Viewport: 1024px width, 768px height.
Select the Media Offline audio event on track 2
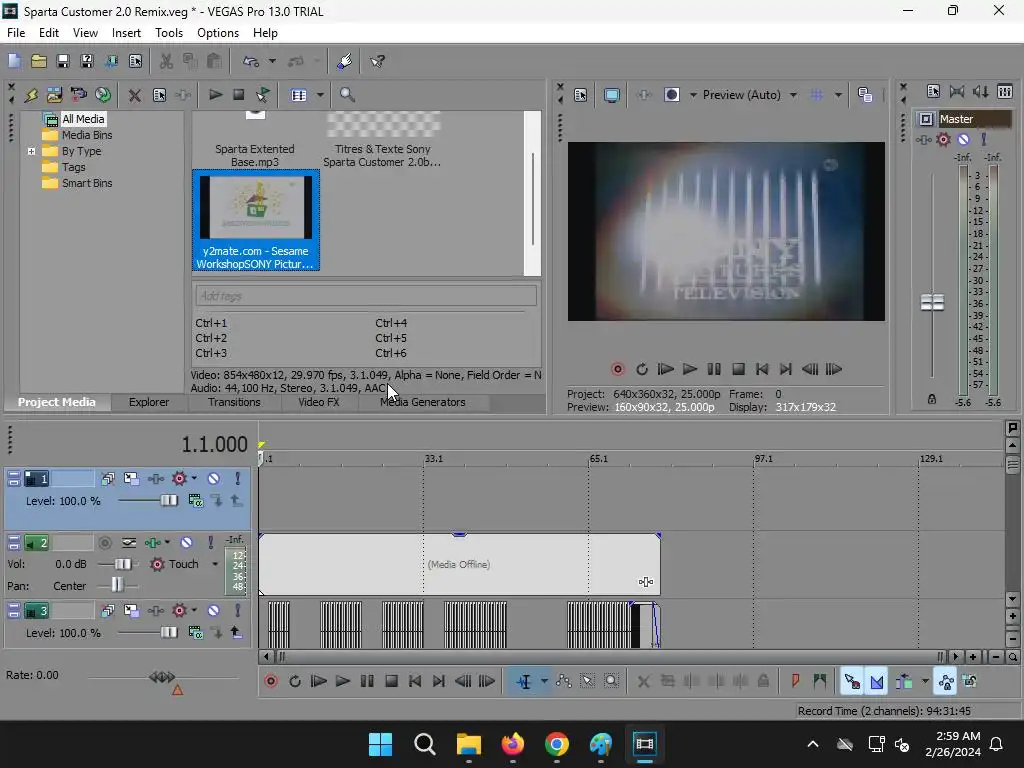click(x=459, y=565)
